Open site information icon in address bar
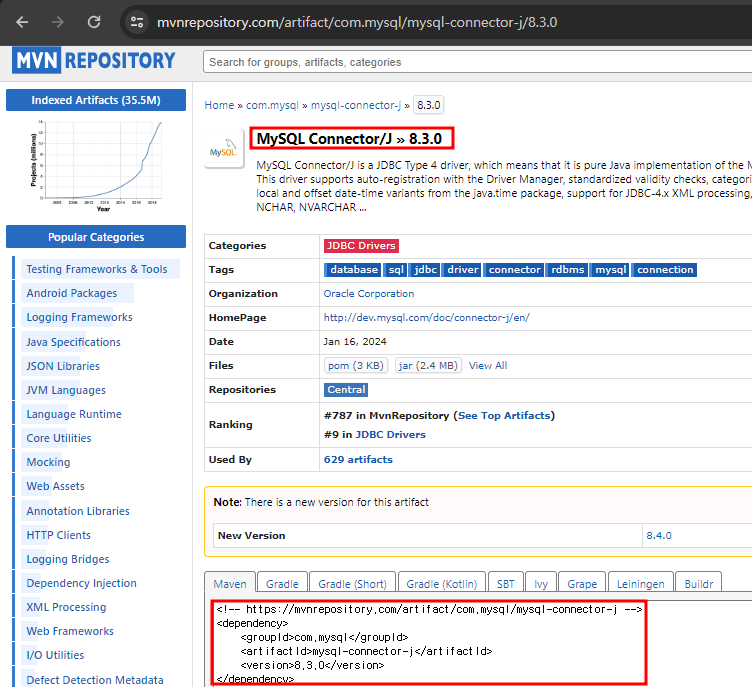752x687 pixels. pos(137,22)
